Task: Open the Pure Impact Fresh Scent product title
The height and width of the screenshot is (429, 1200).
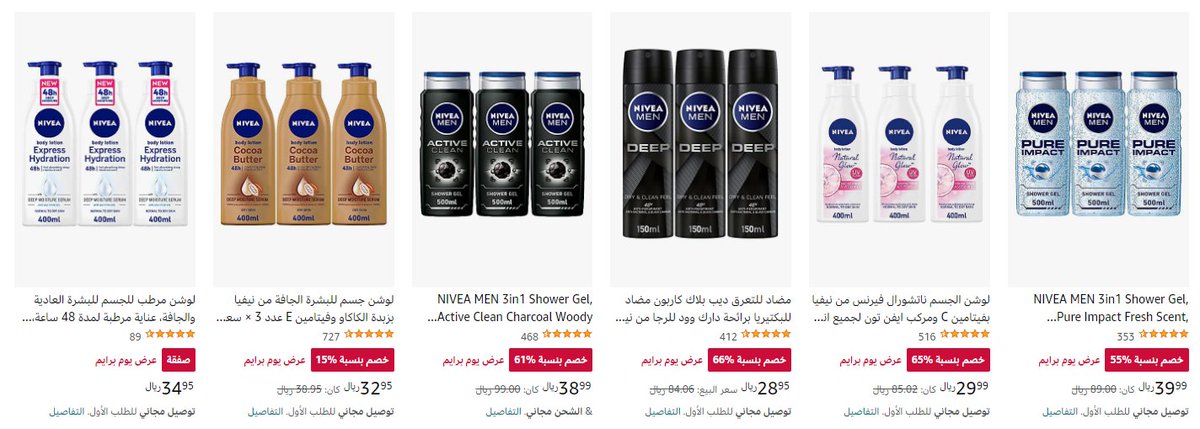Action: (x=1110, y=308)
